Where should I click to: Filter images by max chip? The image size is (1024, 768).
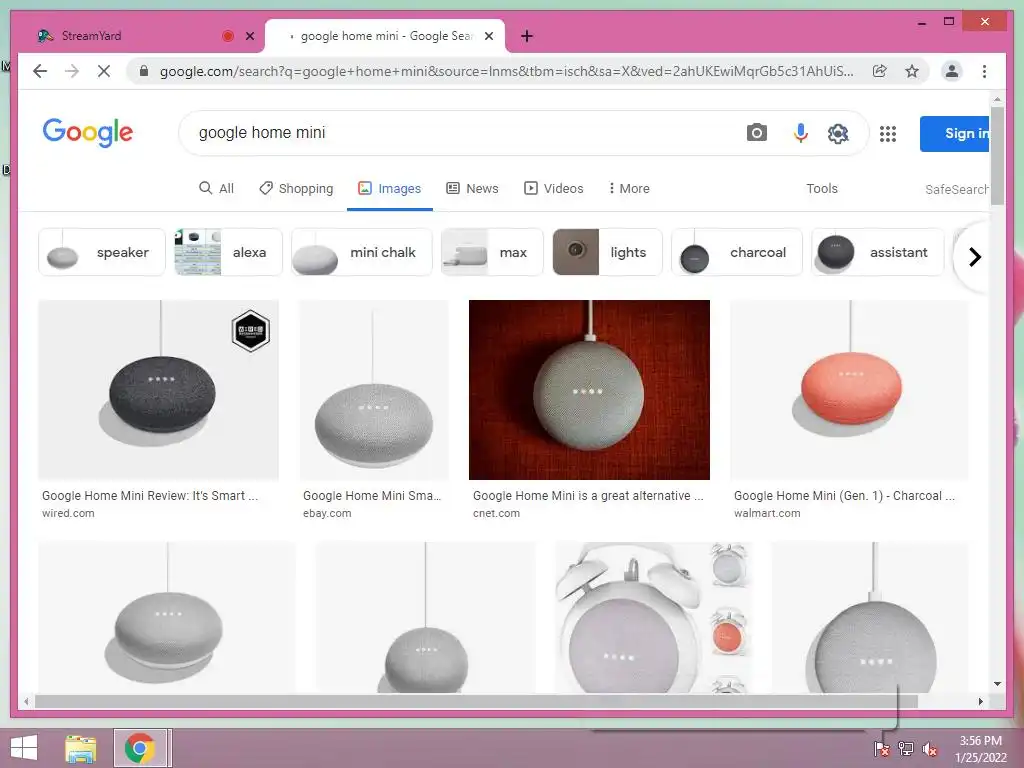tap(492, 252)
